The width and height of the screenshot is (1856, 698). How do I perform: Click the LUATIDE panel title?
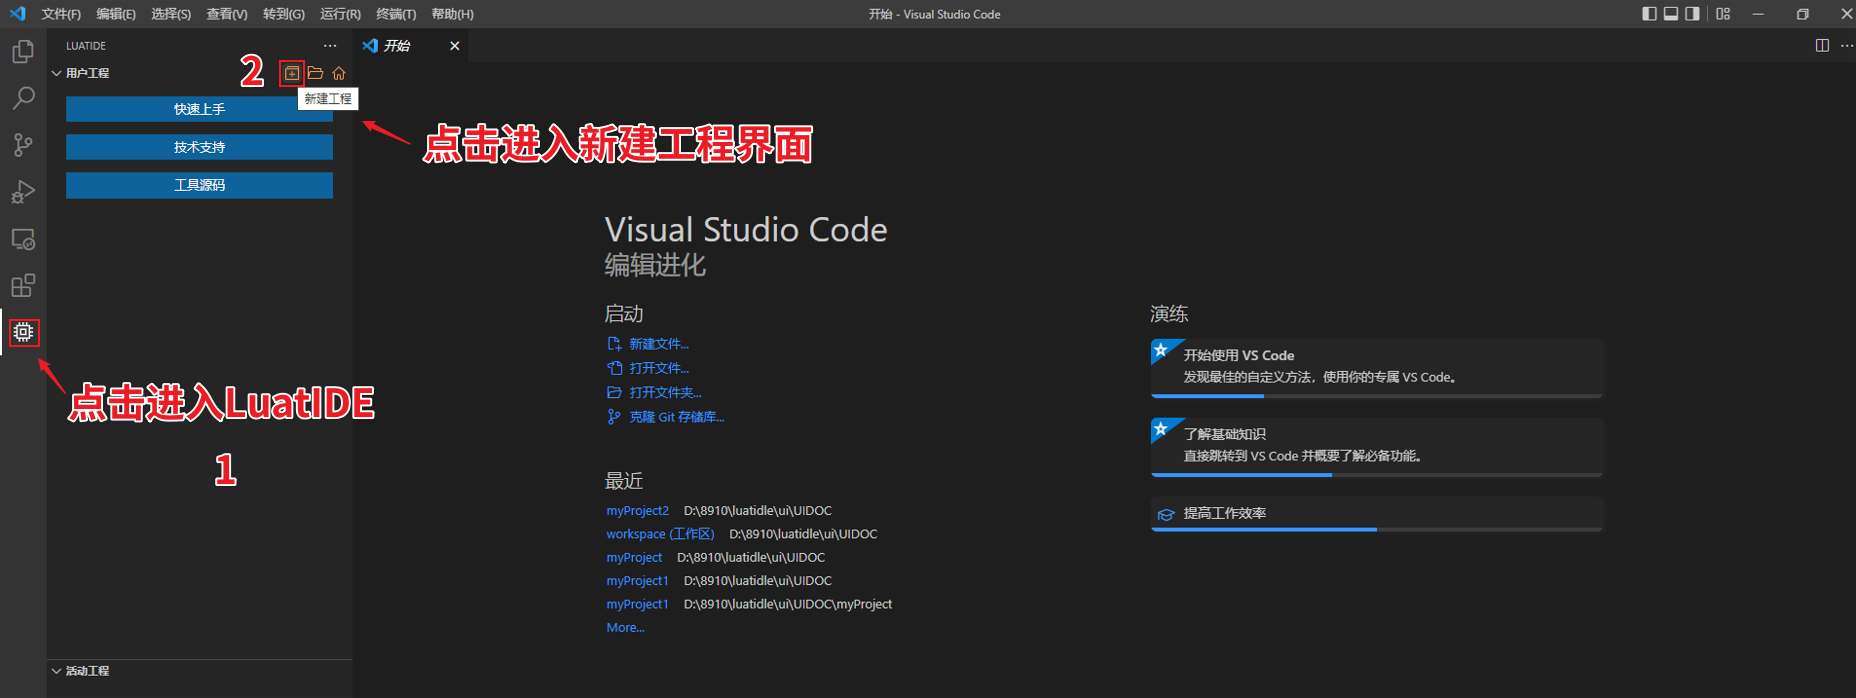tap(86, 46)
